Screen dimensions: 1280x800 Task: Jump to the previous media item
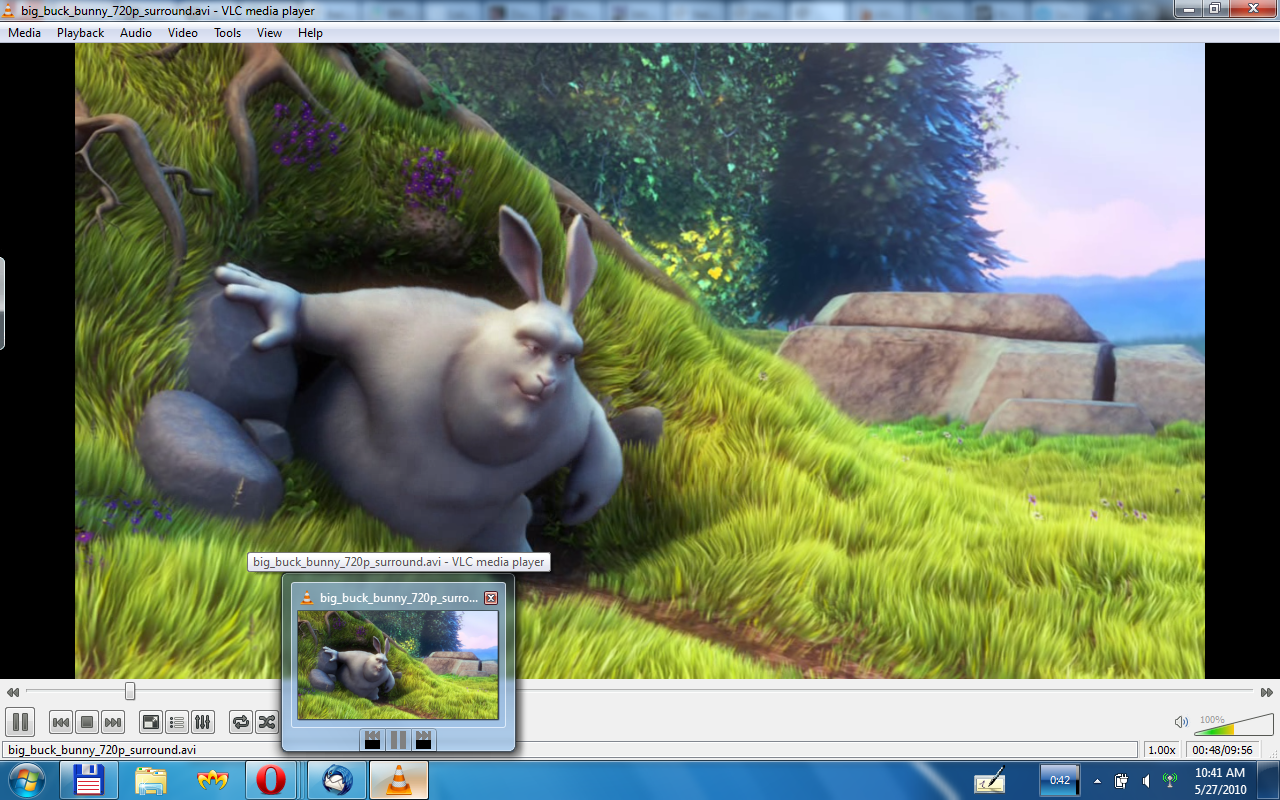tap(60, 722)
